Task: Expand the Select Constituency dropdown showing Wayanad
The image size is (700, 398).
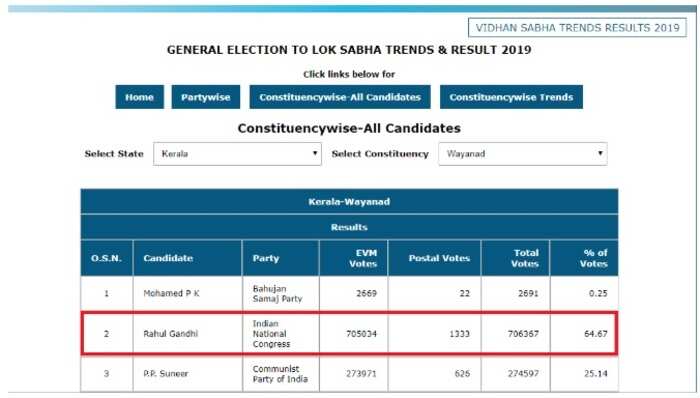Action: [x=523, y=154]
